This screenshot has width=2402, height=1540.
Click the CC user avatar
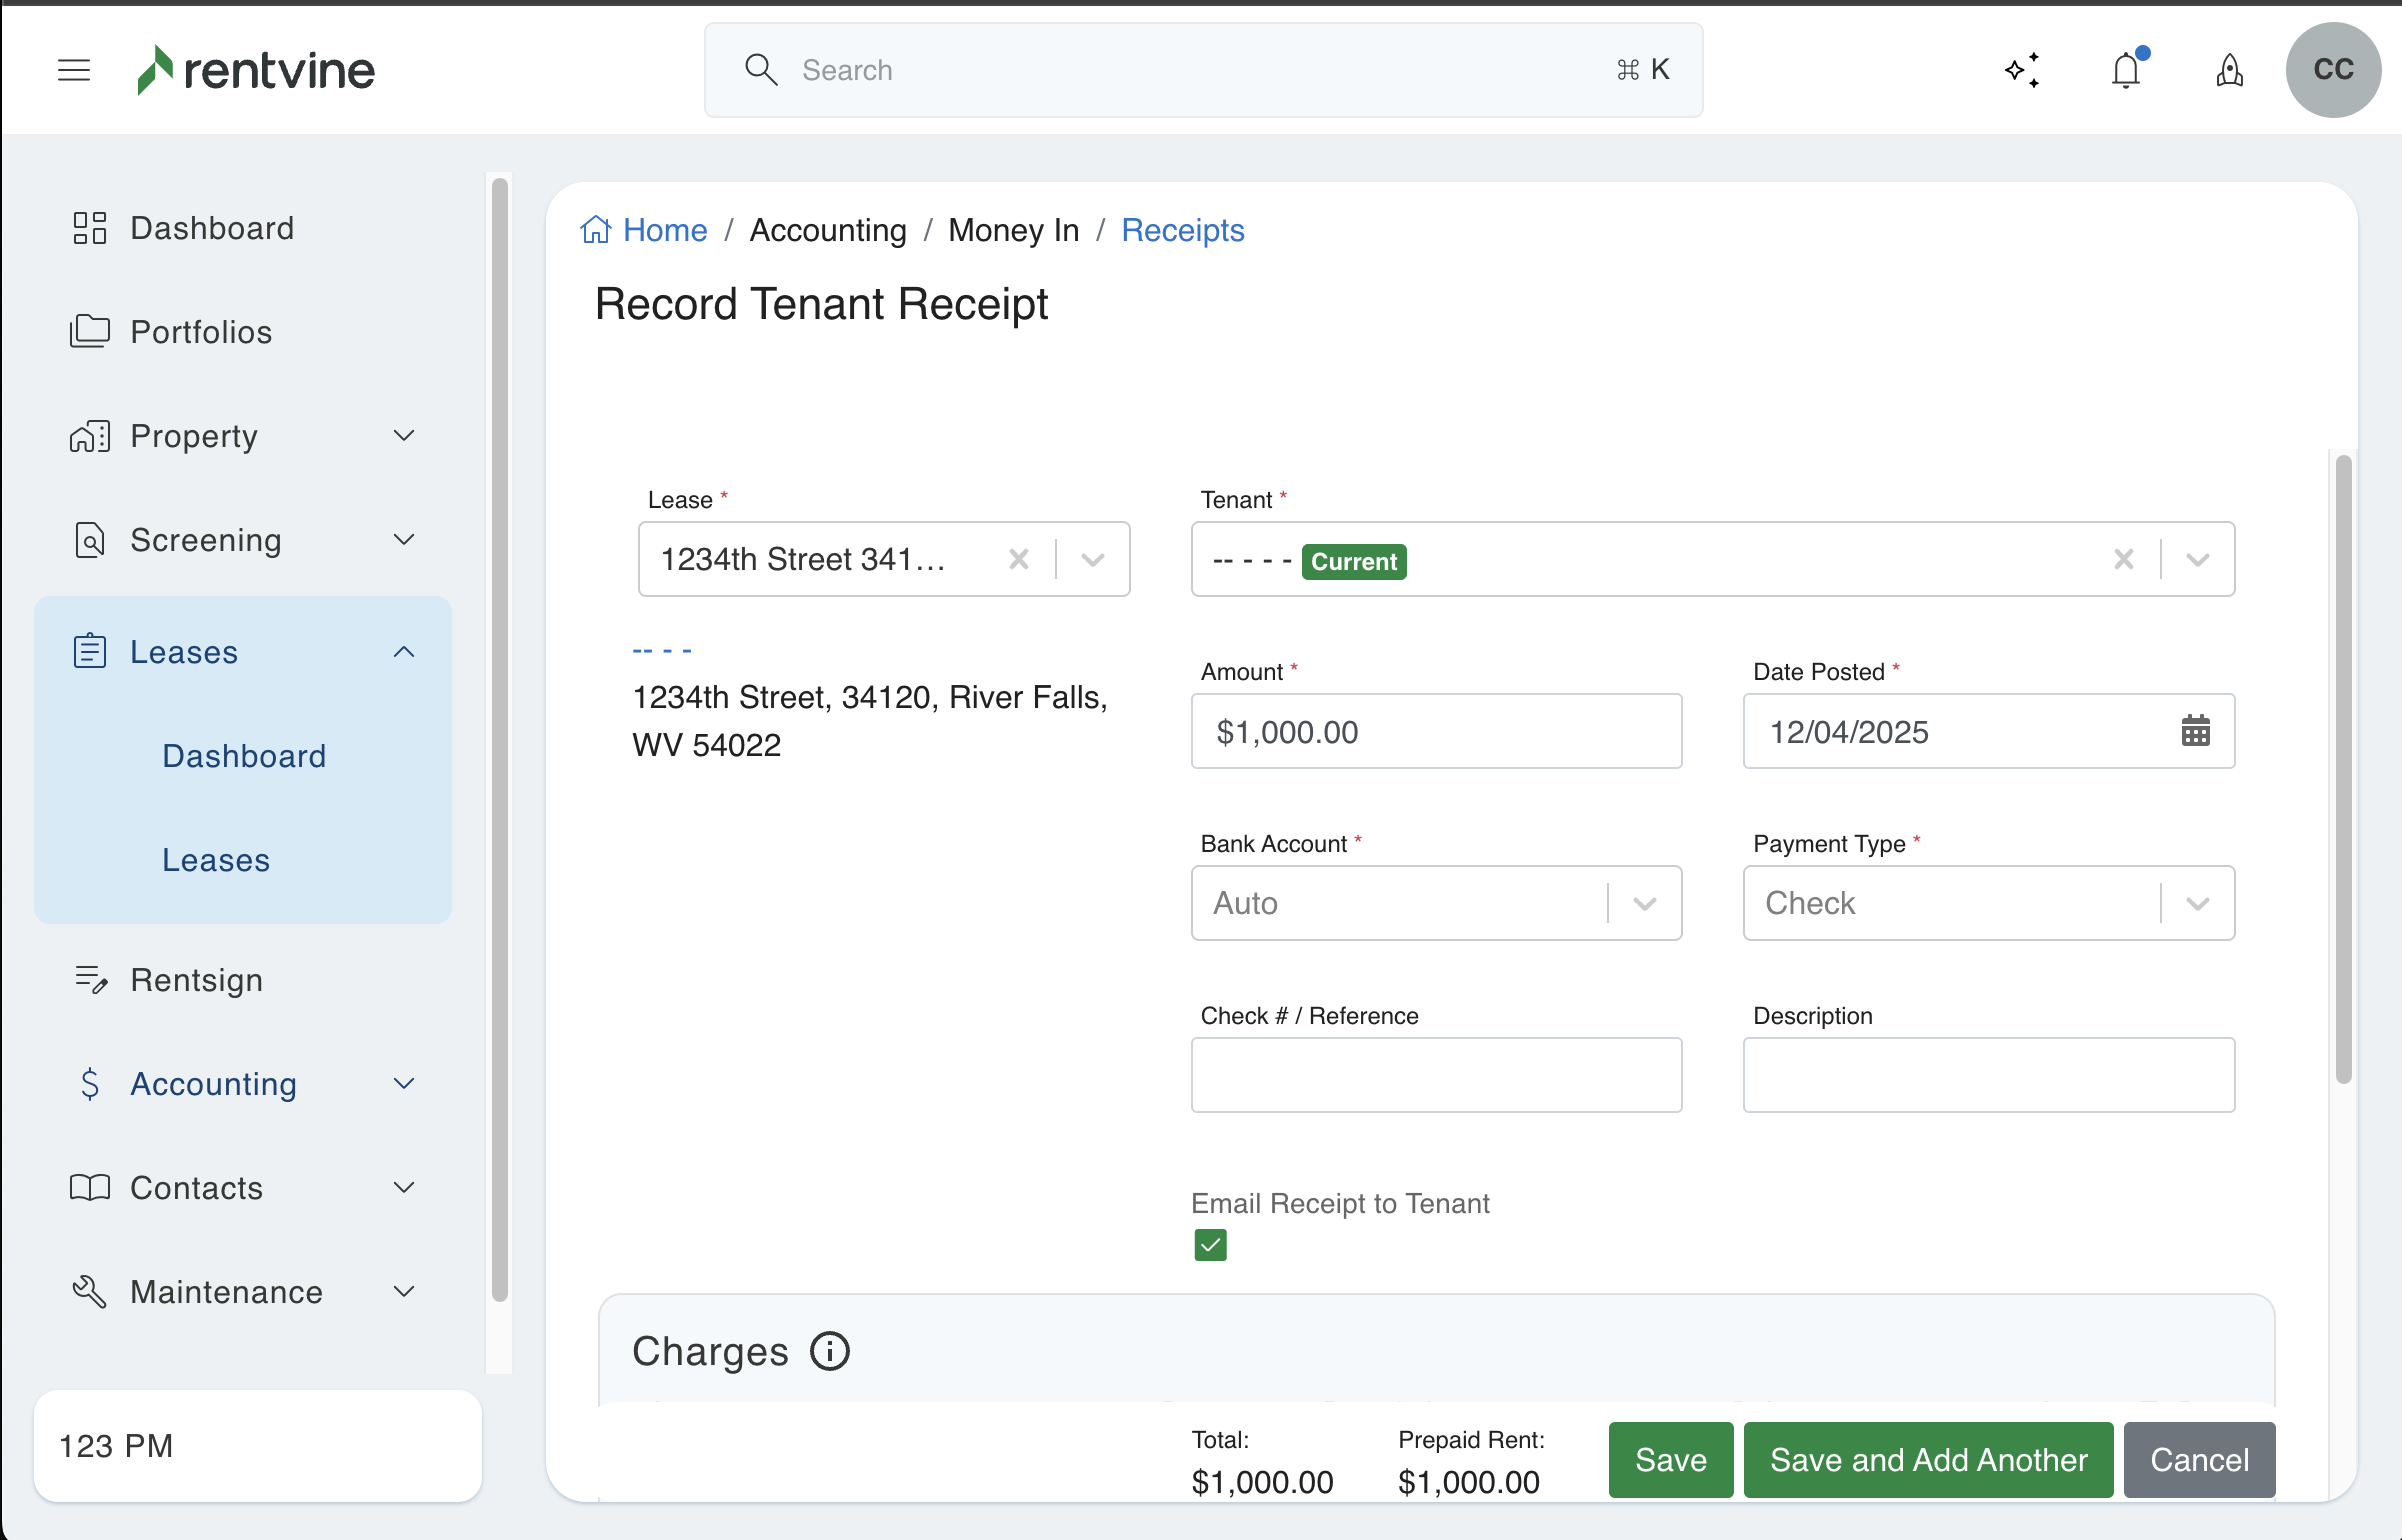click(x=2332, y=70)
